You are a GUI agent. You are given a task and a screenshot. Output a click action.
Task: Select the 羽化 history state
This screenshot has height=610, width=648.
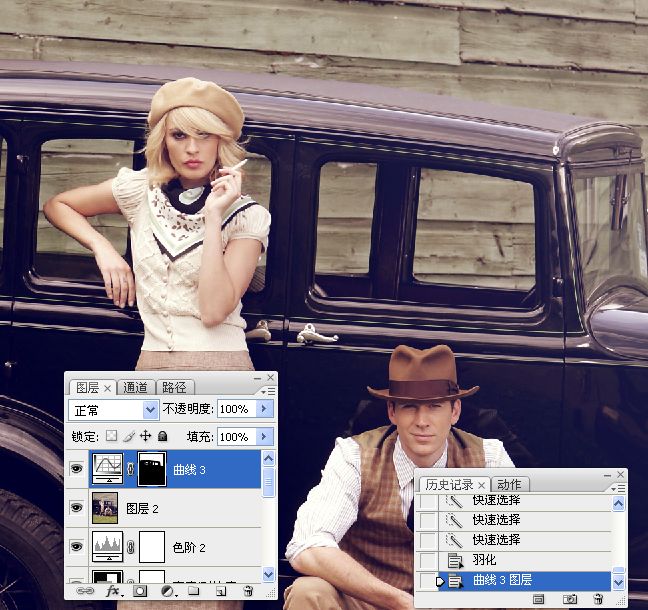[485, 560]
